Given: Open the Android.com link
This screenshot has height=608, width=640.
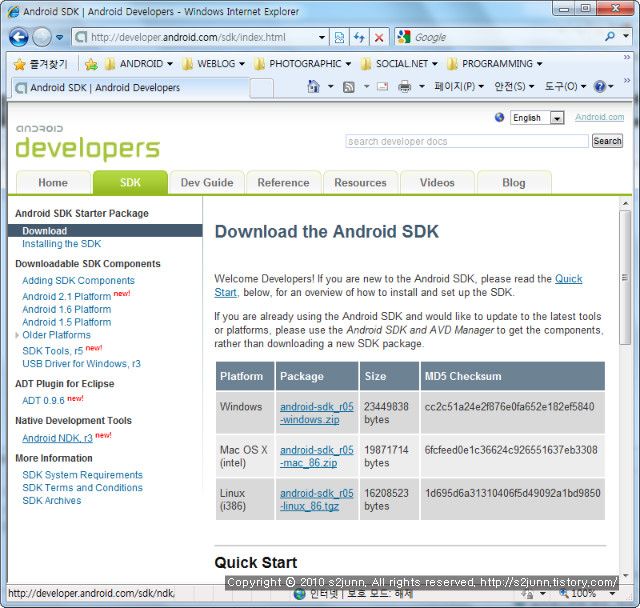Looking at the screenshot, I should [x=600, y=118].
